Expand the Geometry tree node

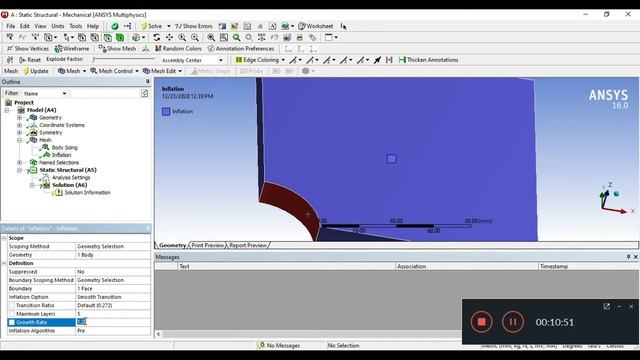pyautogui.click(x=19, y=118)
